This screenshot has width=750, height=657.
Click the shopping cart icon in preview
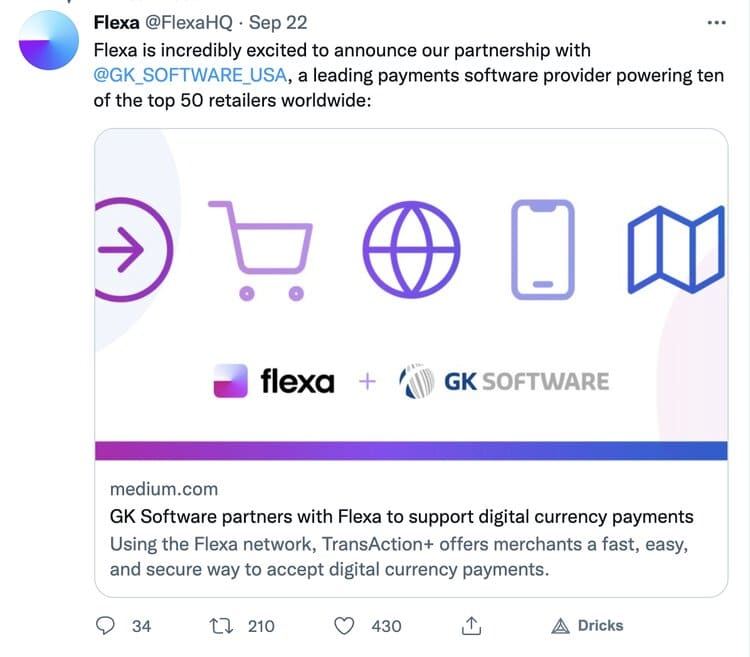260,248
